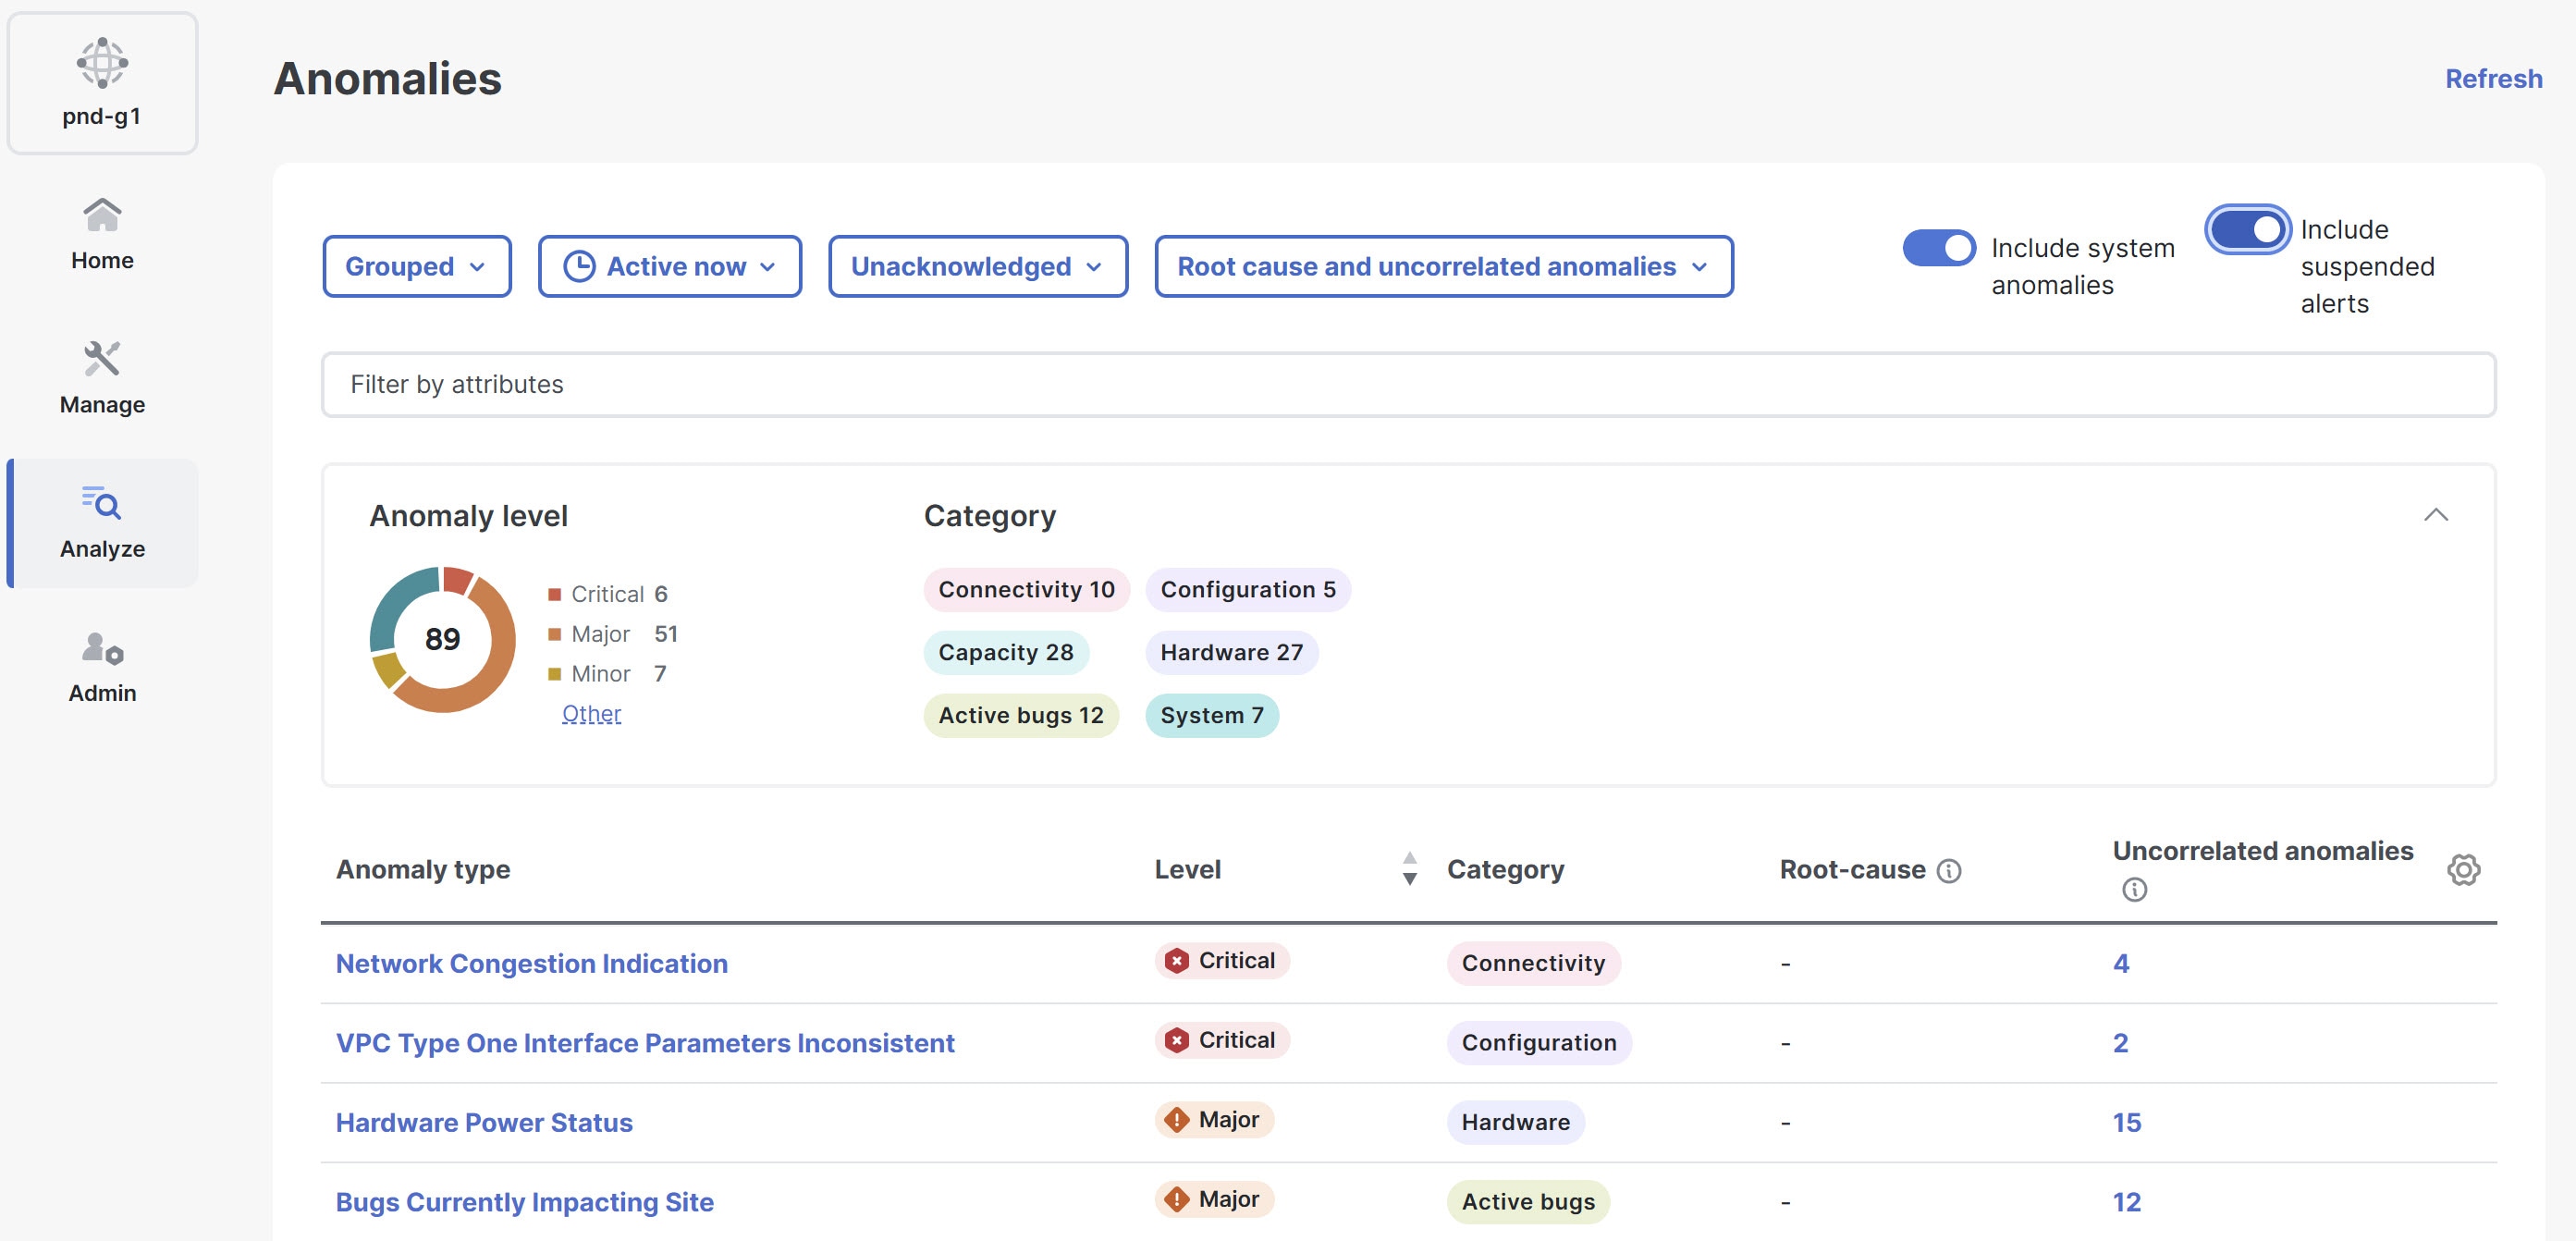Filter by Capacity 28 category chip
Image resolution: width=2576 pixels, height=1241 pixels.
(1006, 653)
